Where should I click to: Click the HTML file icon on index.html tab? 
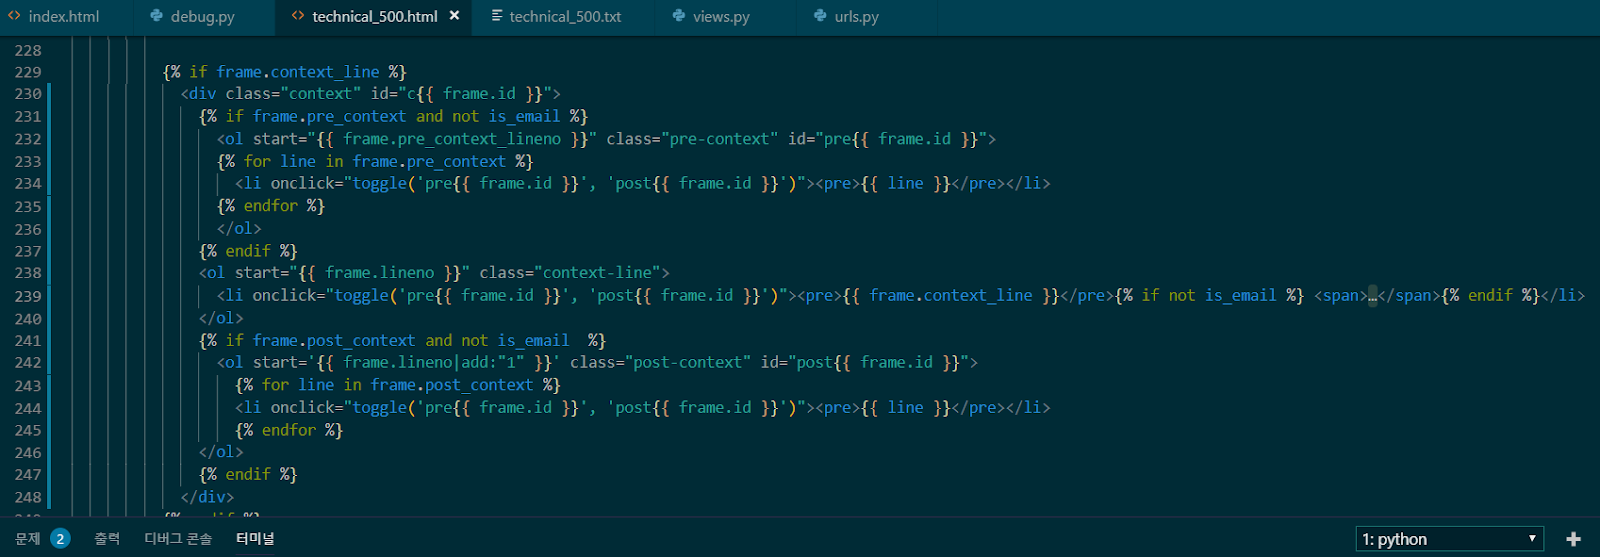14,16
